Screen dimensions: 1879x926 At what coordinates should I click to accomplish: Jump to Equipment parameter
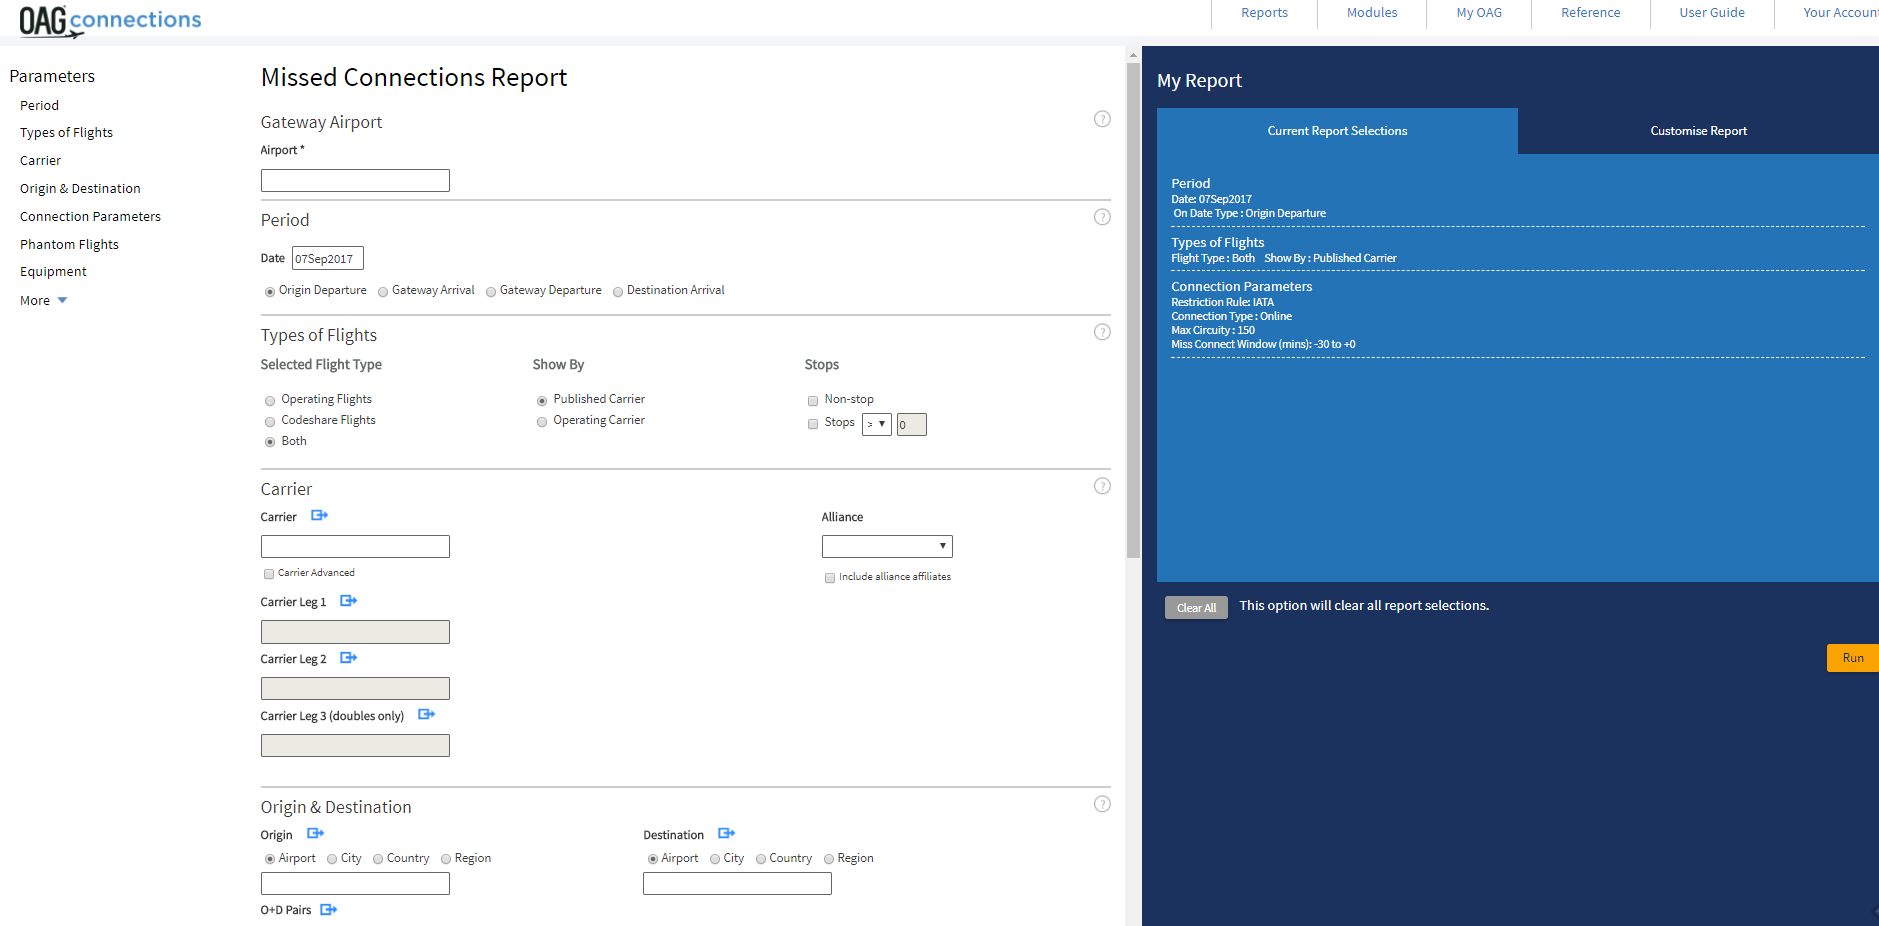coord(53,271)
